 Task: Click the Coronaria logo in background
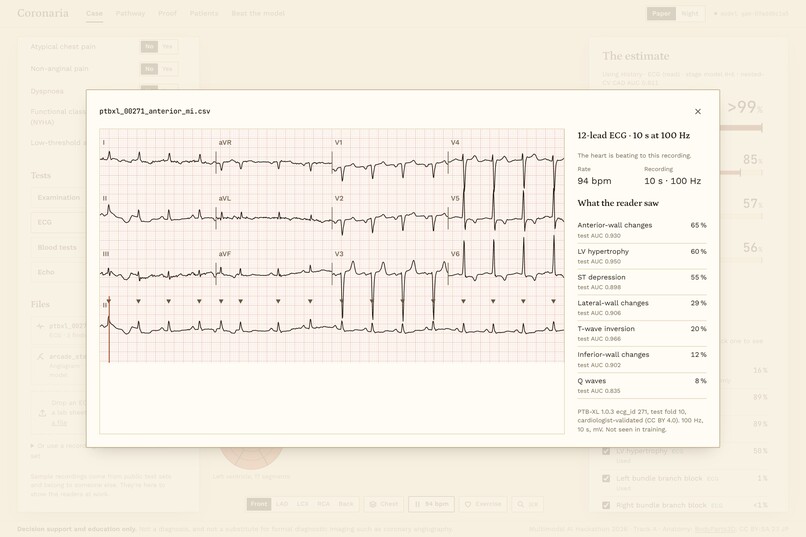43,13
